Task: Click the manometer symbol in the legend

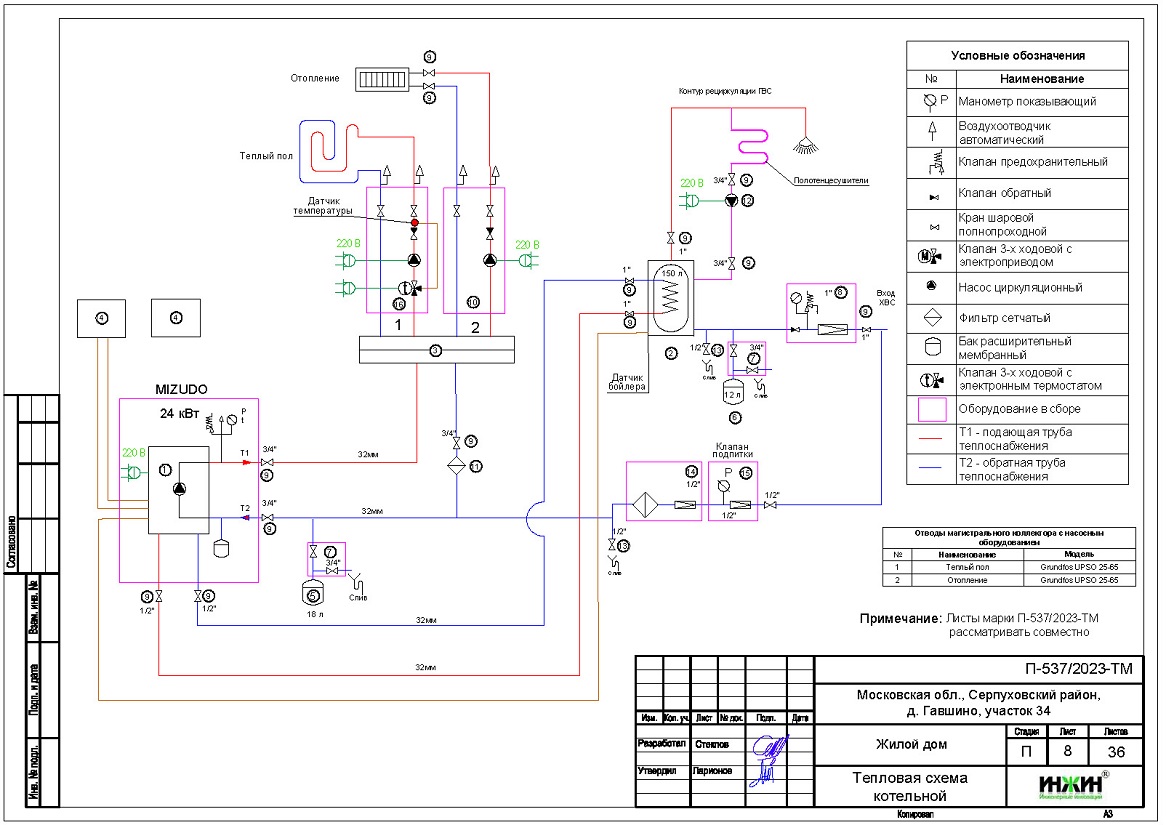Action: point(932,101)
